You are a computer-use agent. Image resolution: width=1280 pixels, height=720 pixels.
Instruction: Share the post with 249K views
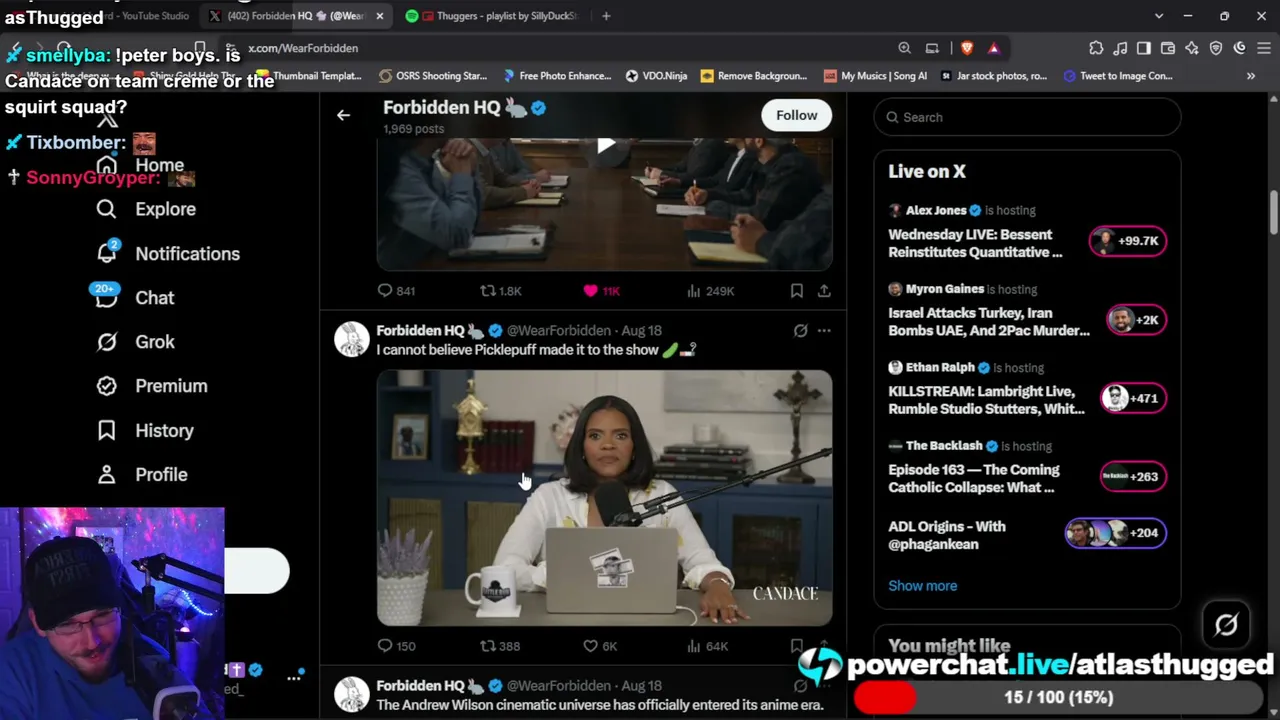click(824, 291)
